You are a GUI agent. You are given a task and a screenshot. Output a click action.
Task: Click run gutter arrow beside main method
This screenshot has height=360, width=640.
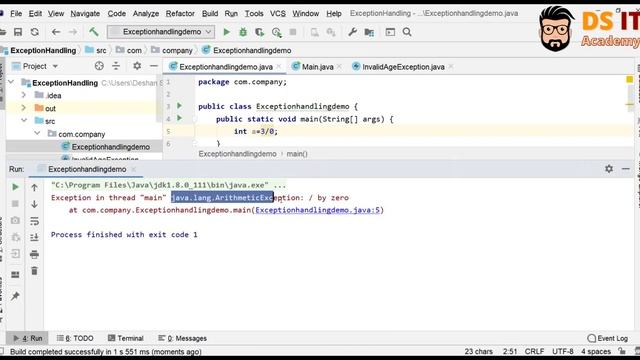click(x=180, y=118)
